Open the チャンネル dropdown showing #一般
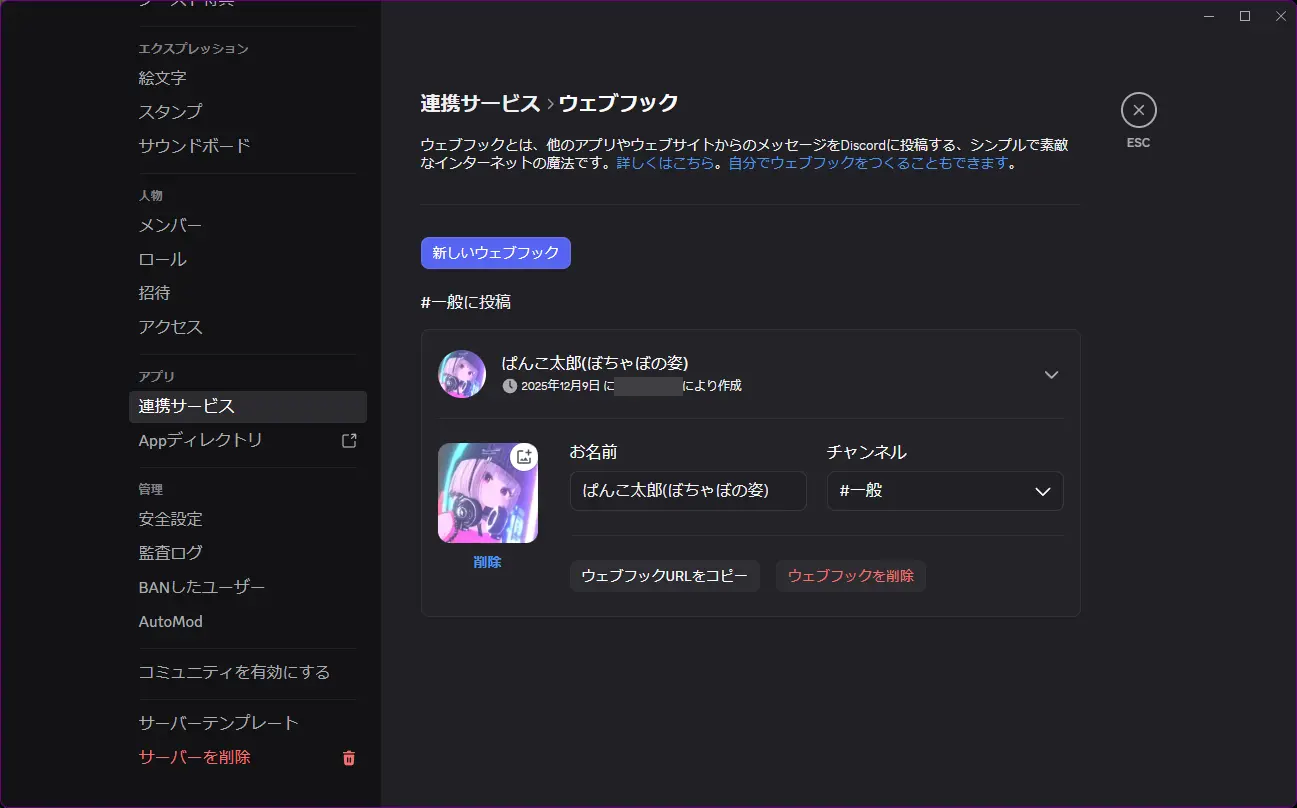1297x808 pixels. coord(944,491)
